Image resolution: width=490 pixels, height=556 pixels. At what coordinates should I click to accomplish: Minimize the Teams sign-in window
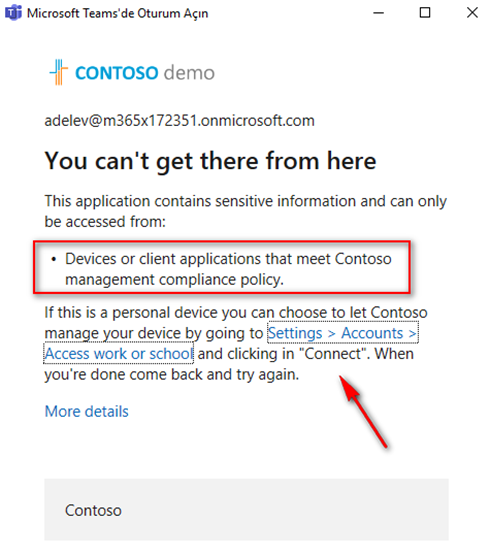[378, 13]
